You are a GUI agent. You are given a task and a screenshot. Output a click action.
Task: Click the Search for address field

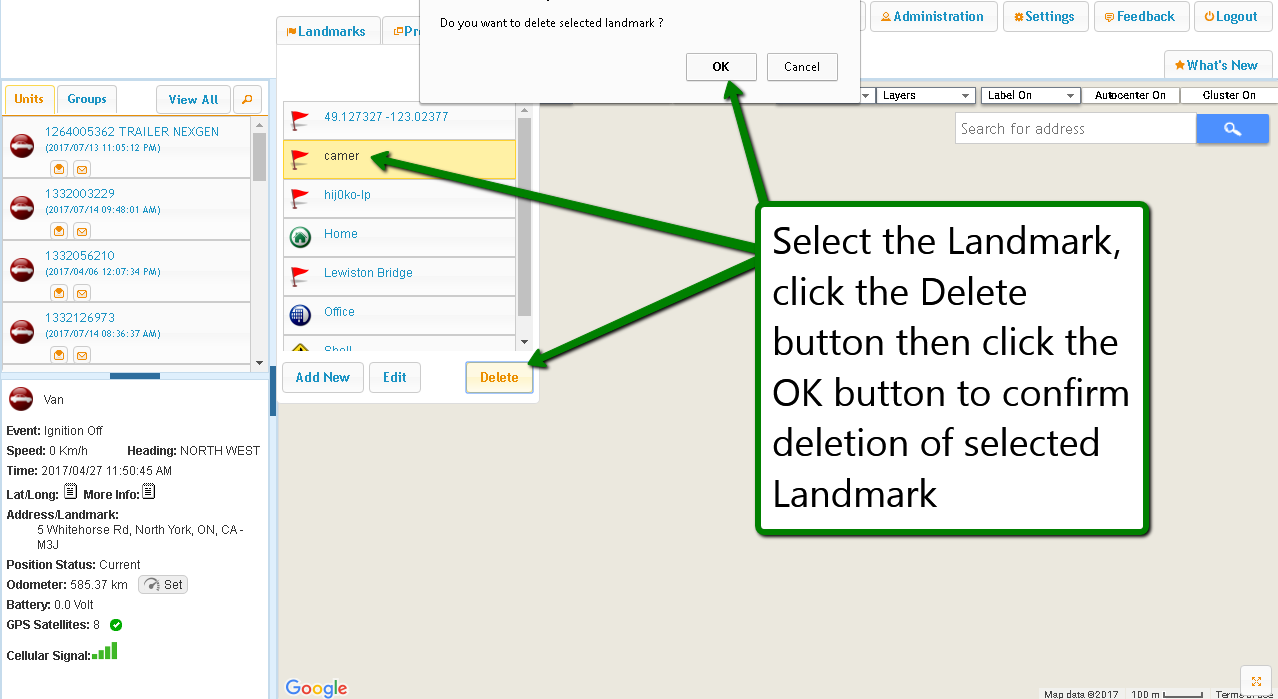(1075, 129)
